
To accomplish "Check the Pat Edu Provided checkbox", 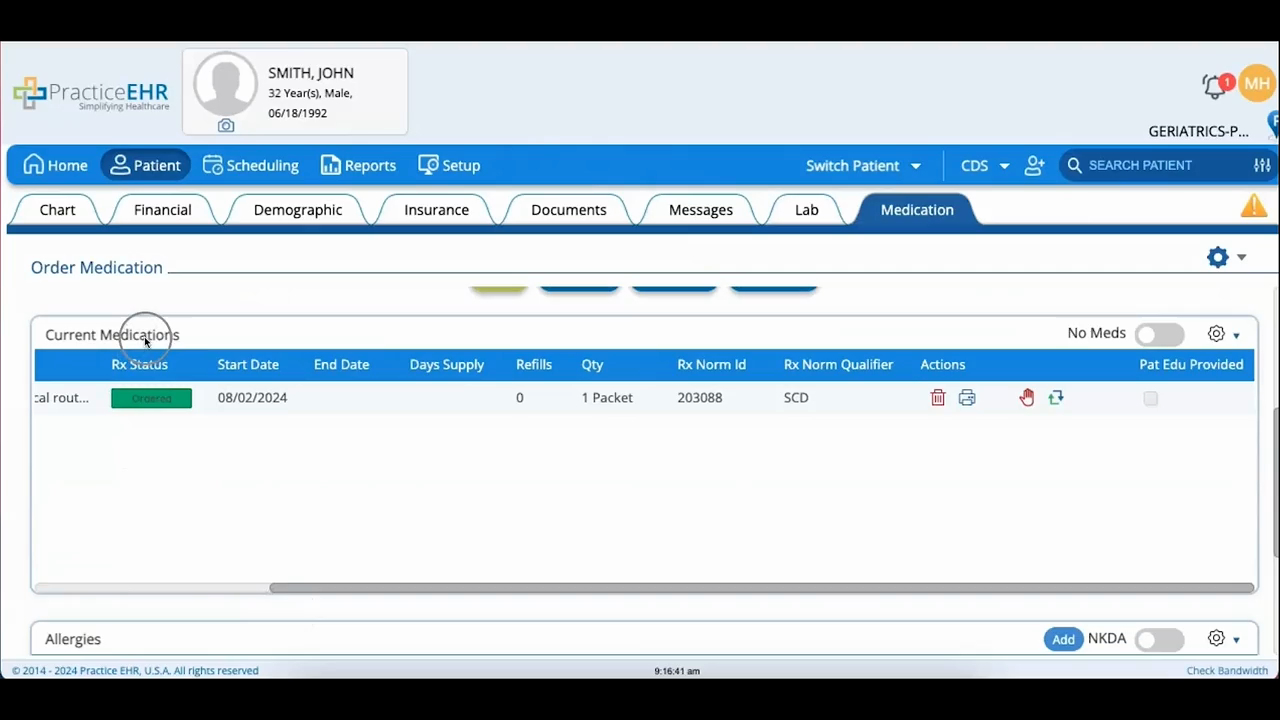I will coord(1150,398).
